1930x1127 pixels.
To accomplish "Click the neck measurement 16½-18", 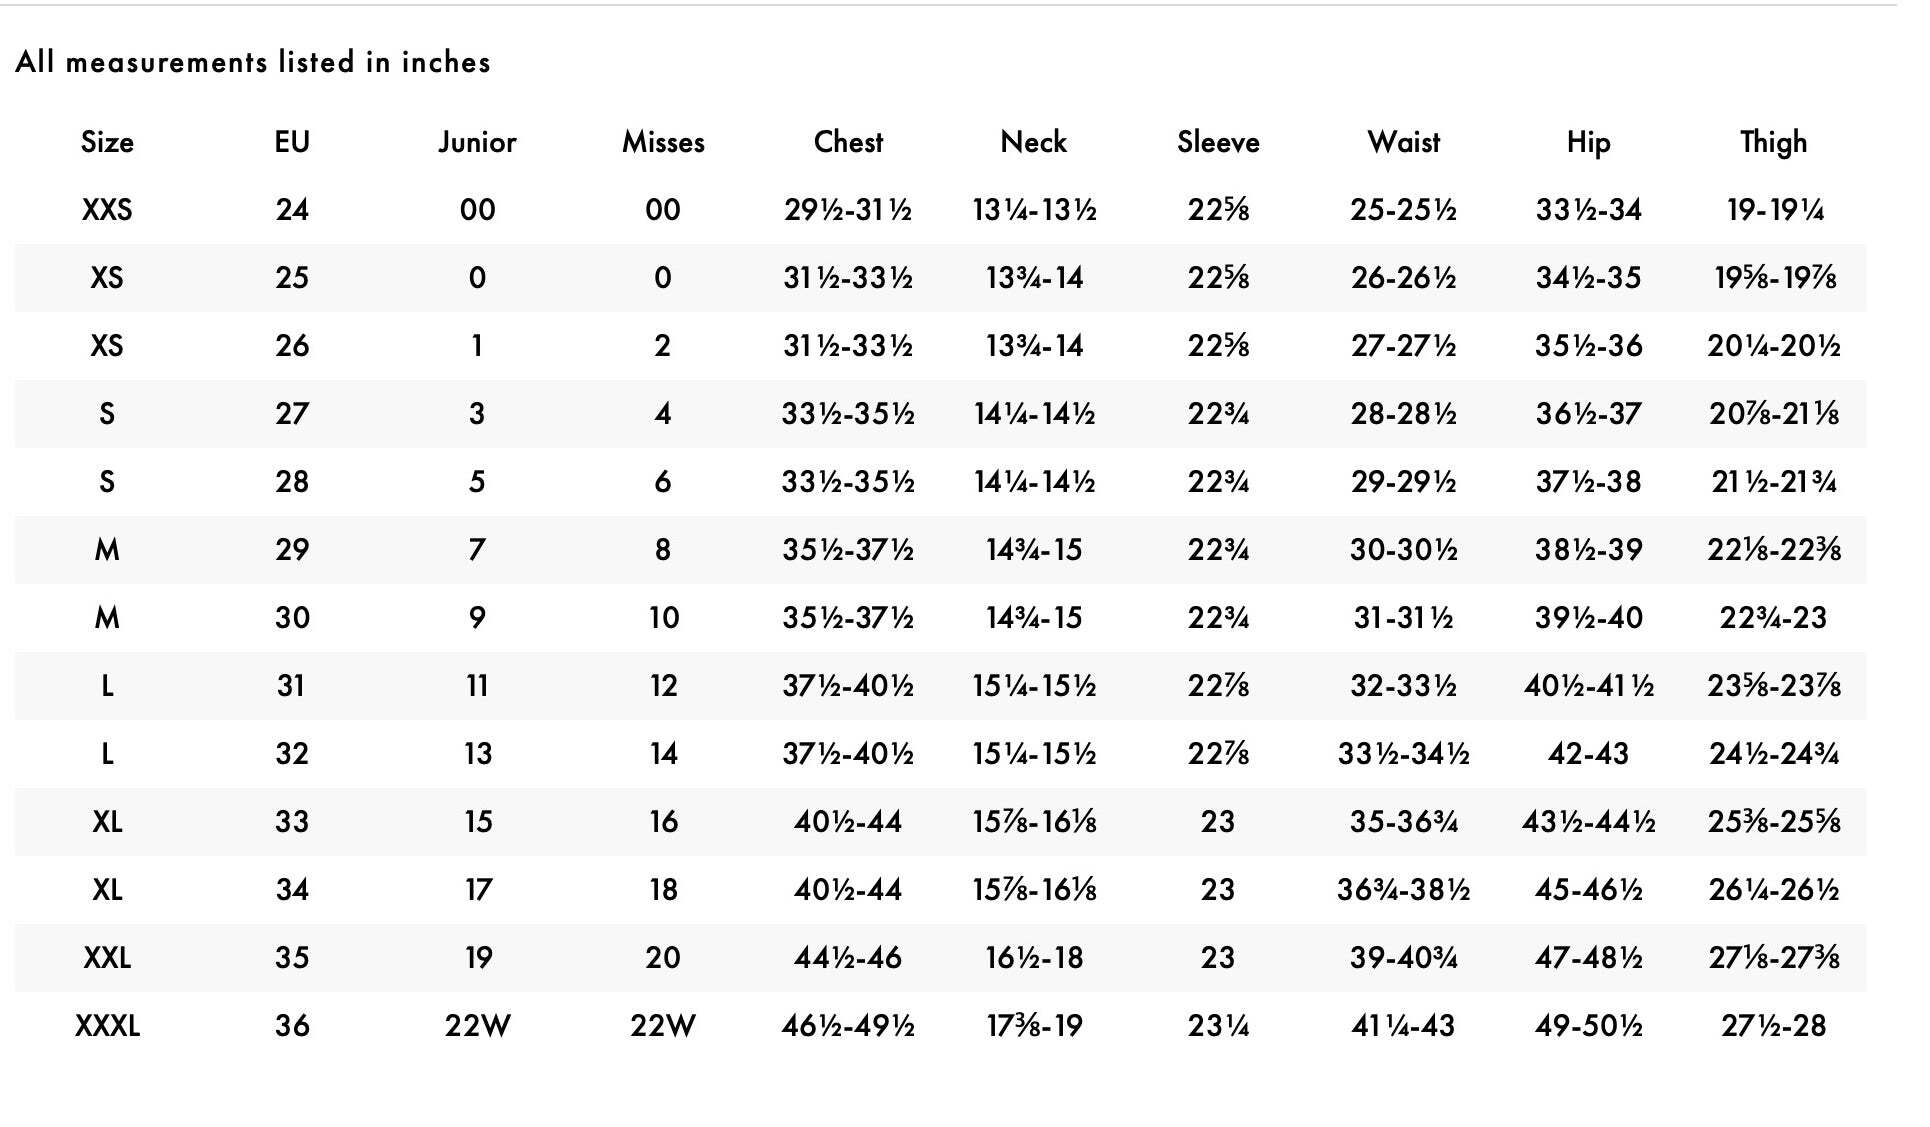I will 1033,958.
